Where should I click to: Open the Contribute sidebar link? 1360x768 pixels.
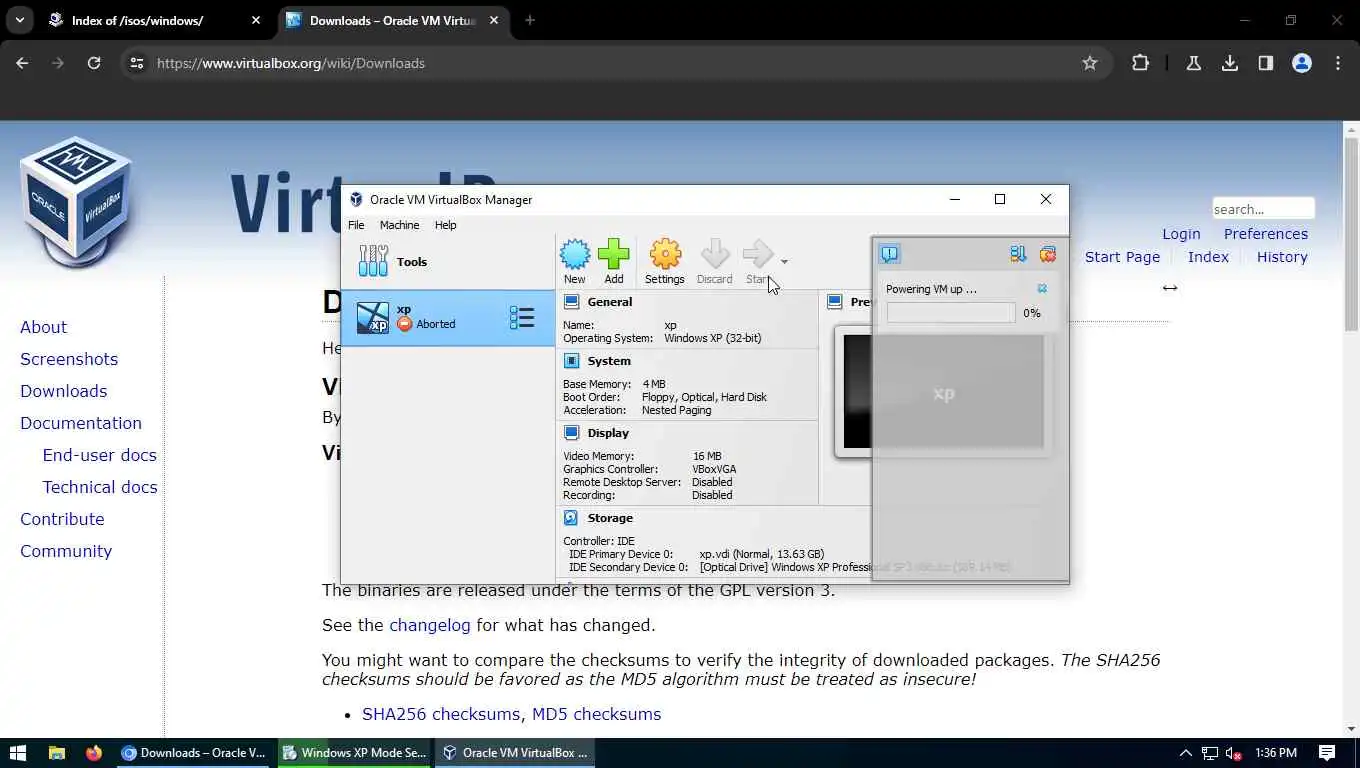(62, 519)
